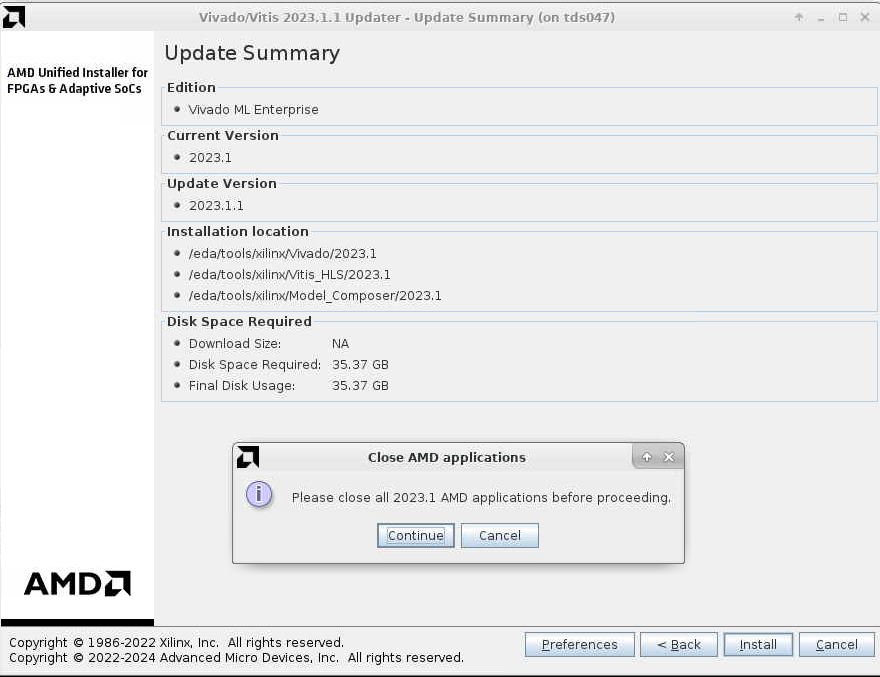Viewport: 880px width, 677px height.
Task: Click the 'Close AMD applications' dialog title bar
Action: click(446, 457)
